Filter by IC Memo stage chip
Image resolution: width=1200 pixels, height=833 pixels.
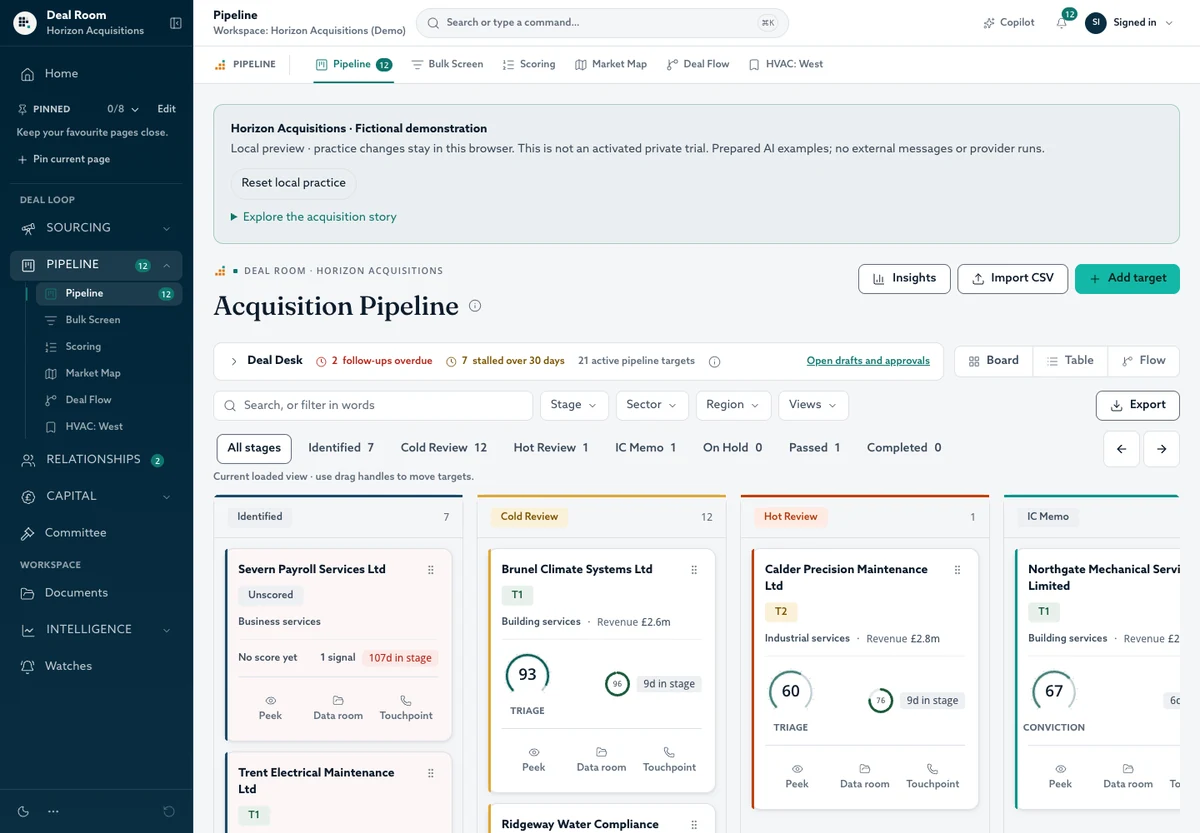pos(646,448)
